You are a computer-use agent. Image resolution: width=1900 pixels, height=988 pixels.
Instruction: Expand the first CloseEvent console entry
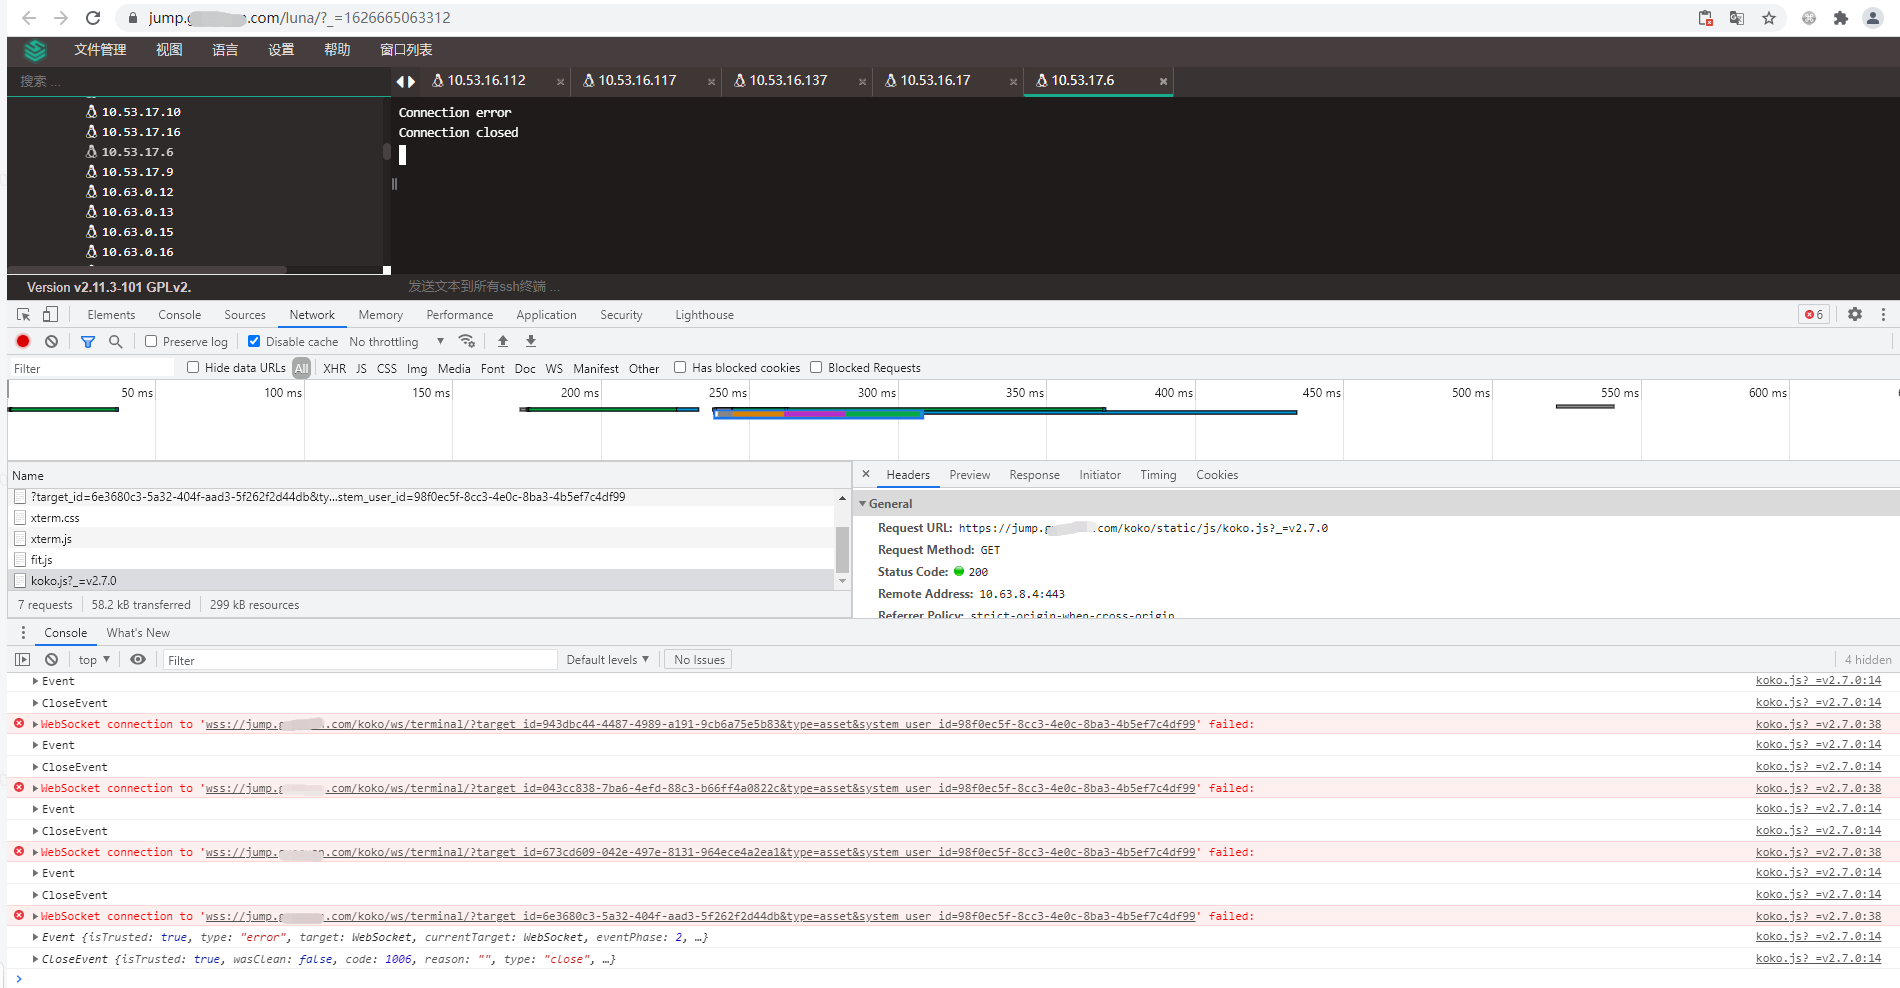36,703
